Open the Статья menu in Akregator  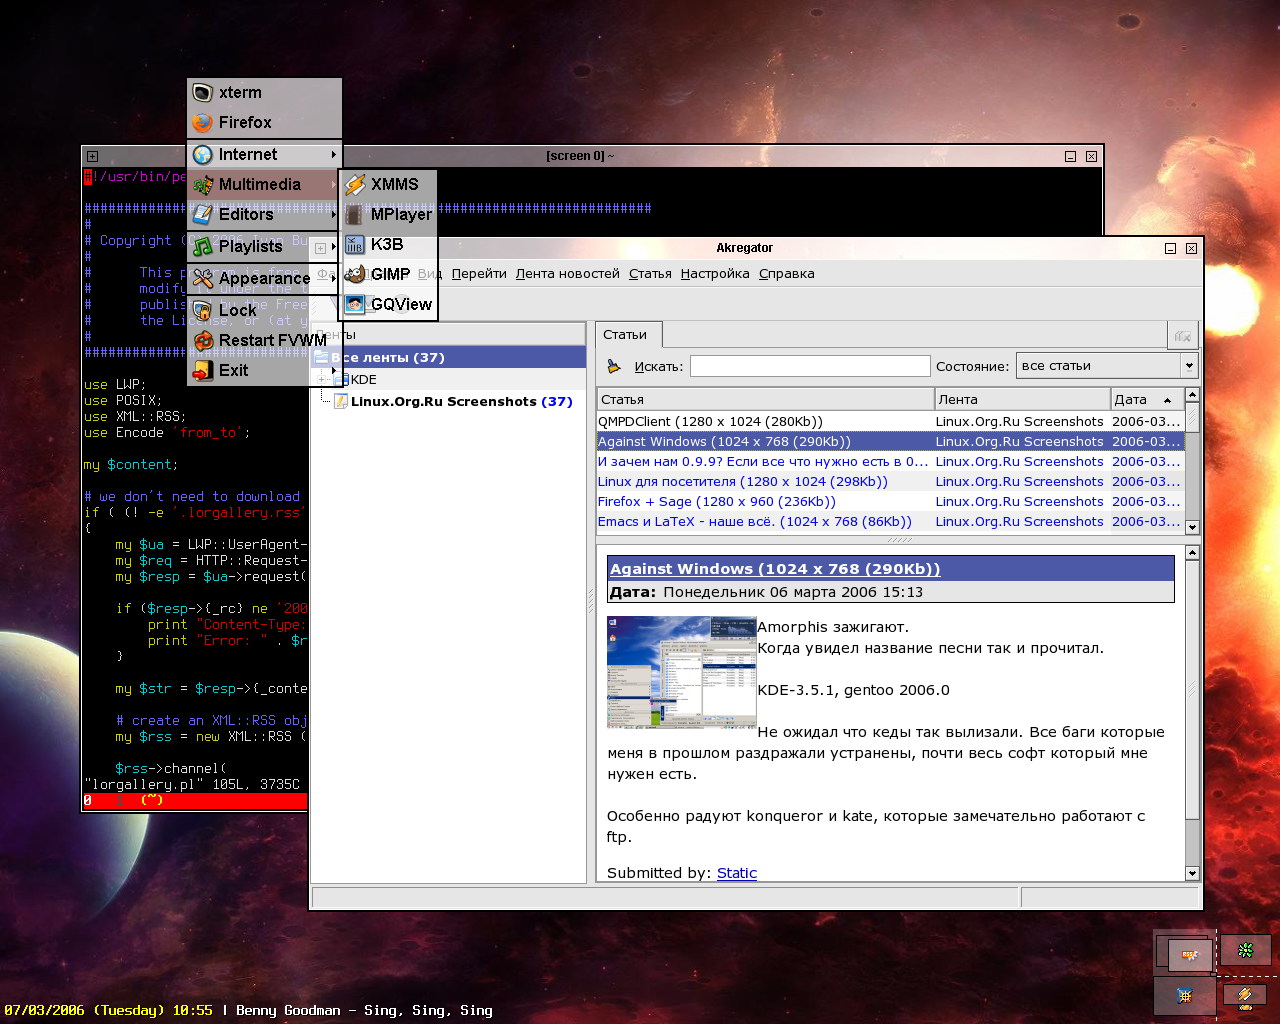click(x=650, y=274)
